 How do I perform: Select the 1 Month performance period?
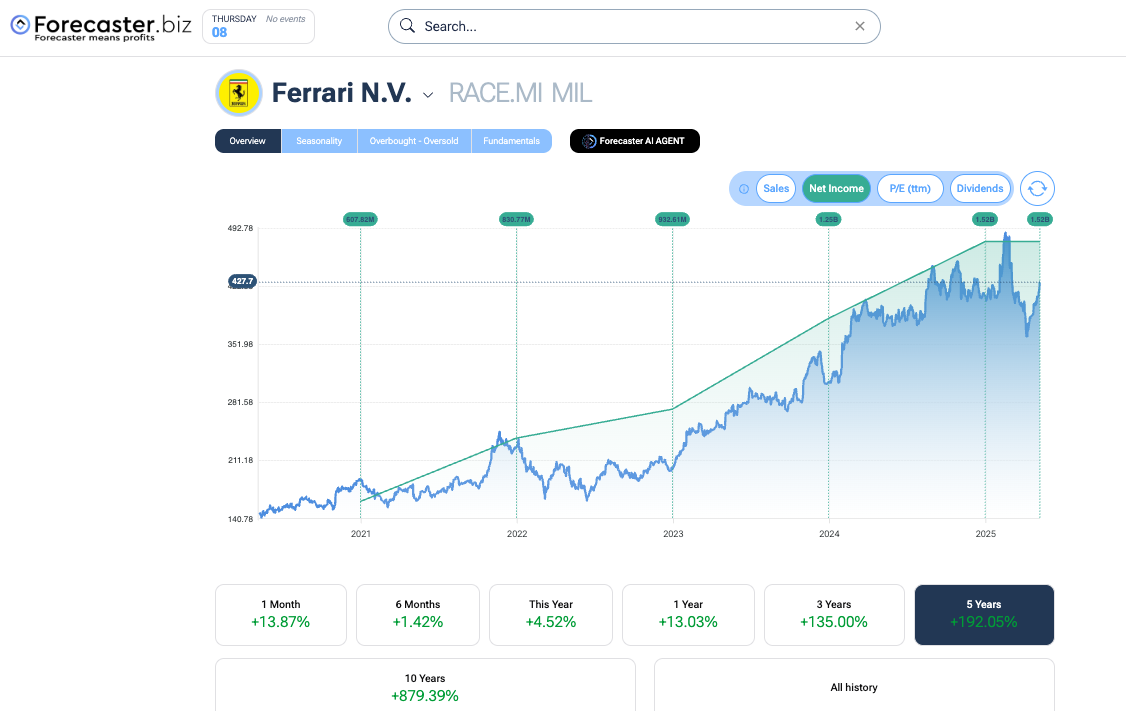(281, 614)
